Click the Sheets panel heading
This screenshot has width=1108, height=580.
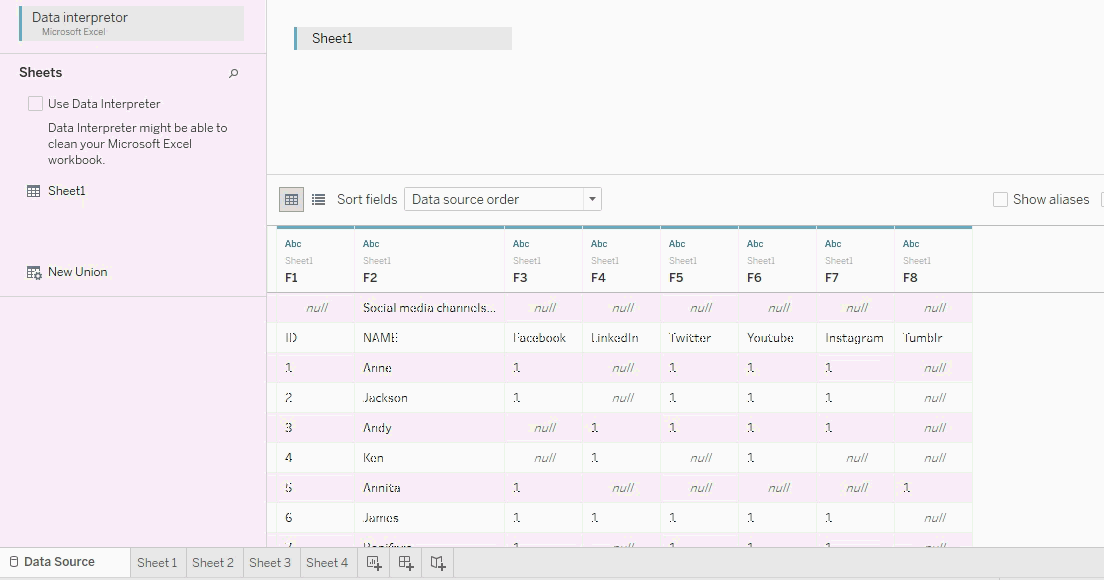coord(40,73)
